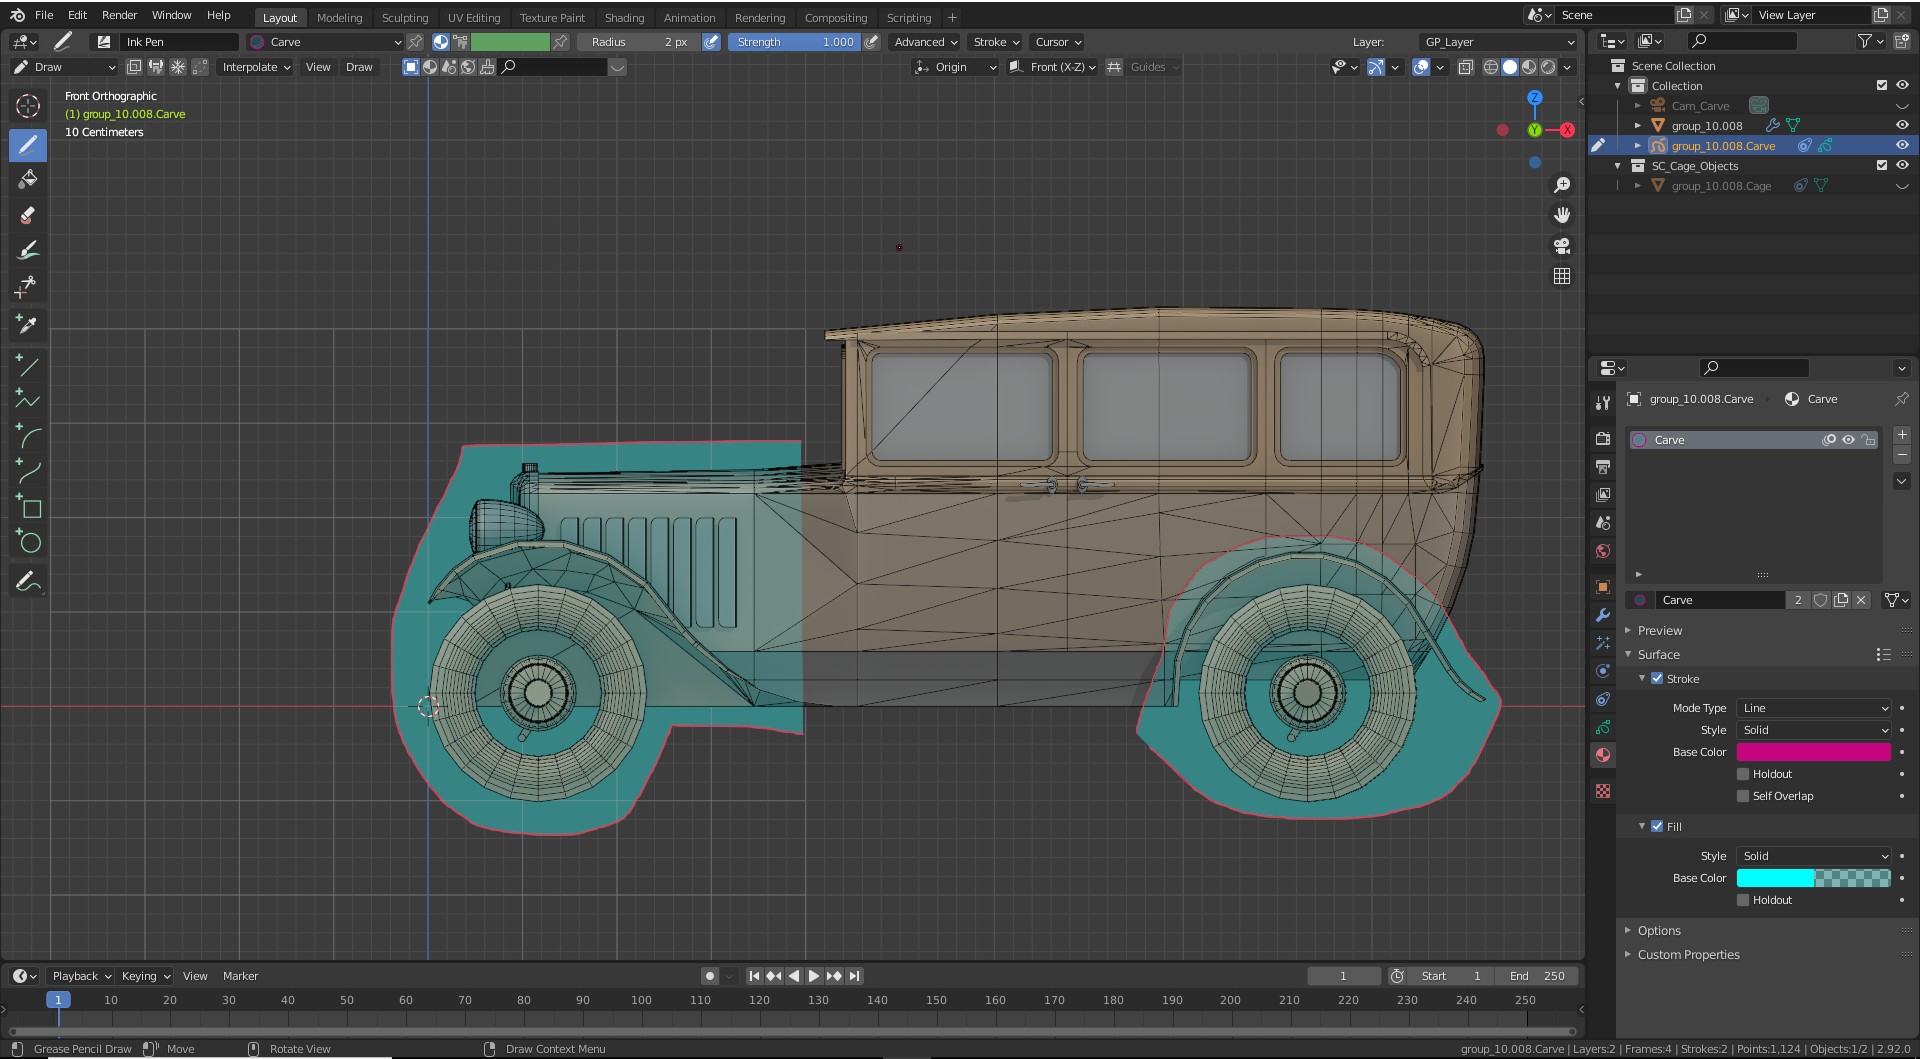Hide group_10.008.Carve object in outliner

[x=1902, y=146]
